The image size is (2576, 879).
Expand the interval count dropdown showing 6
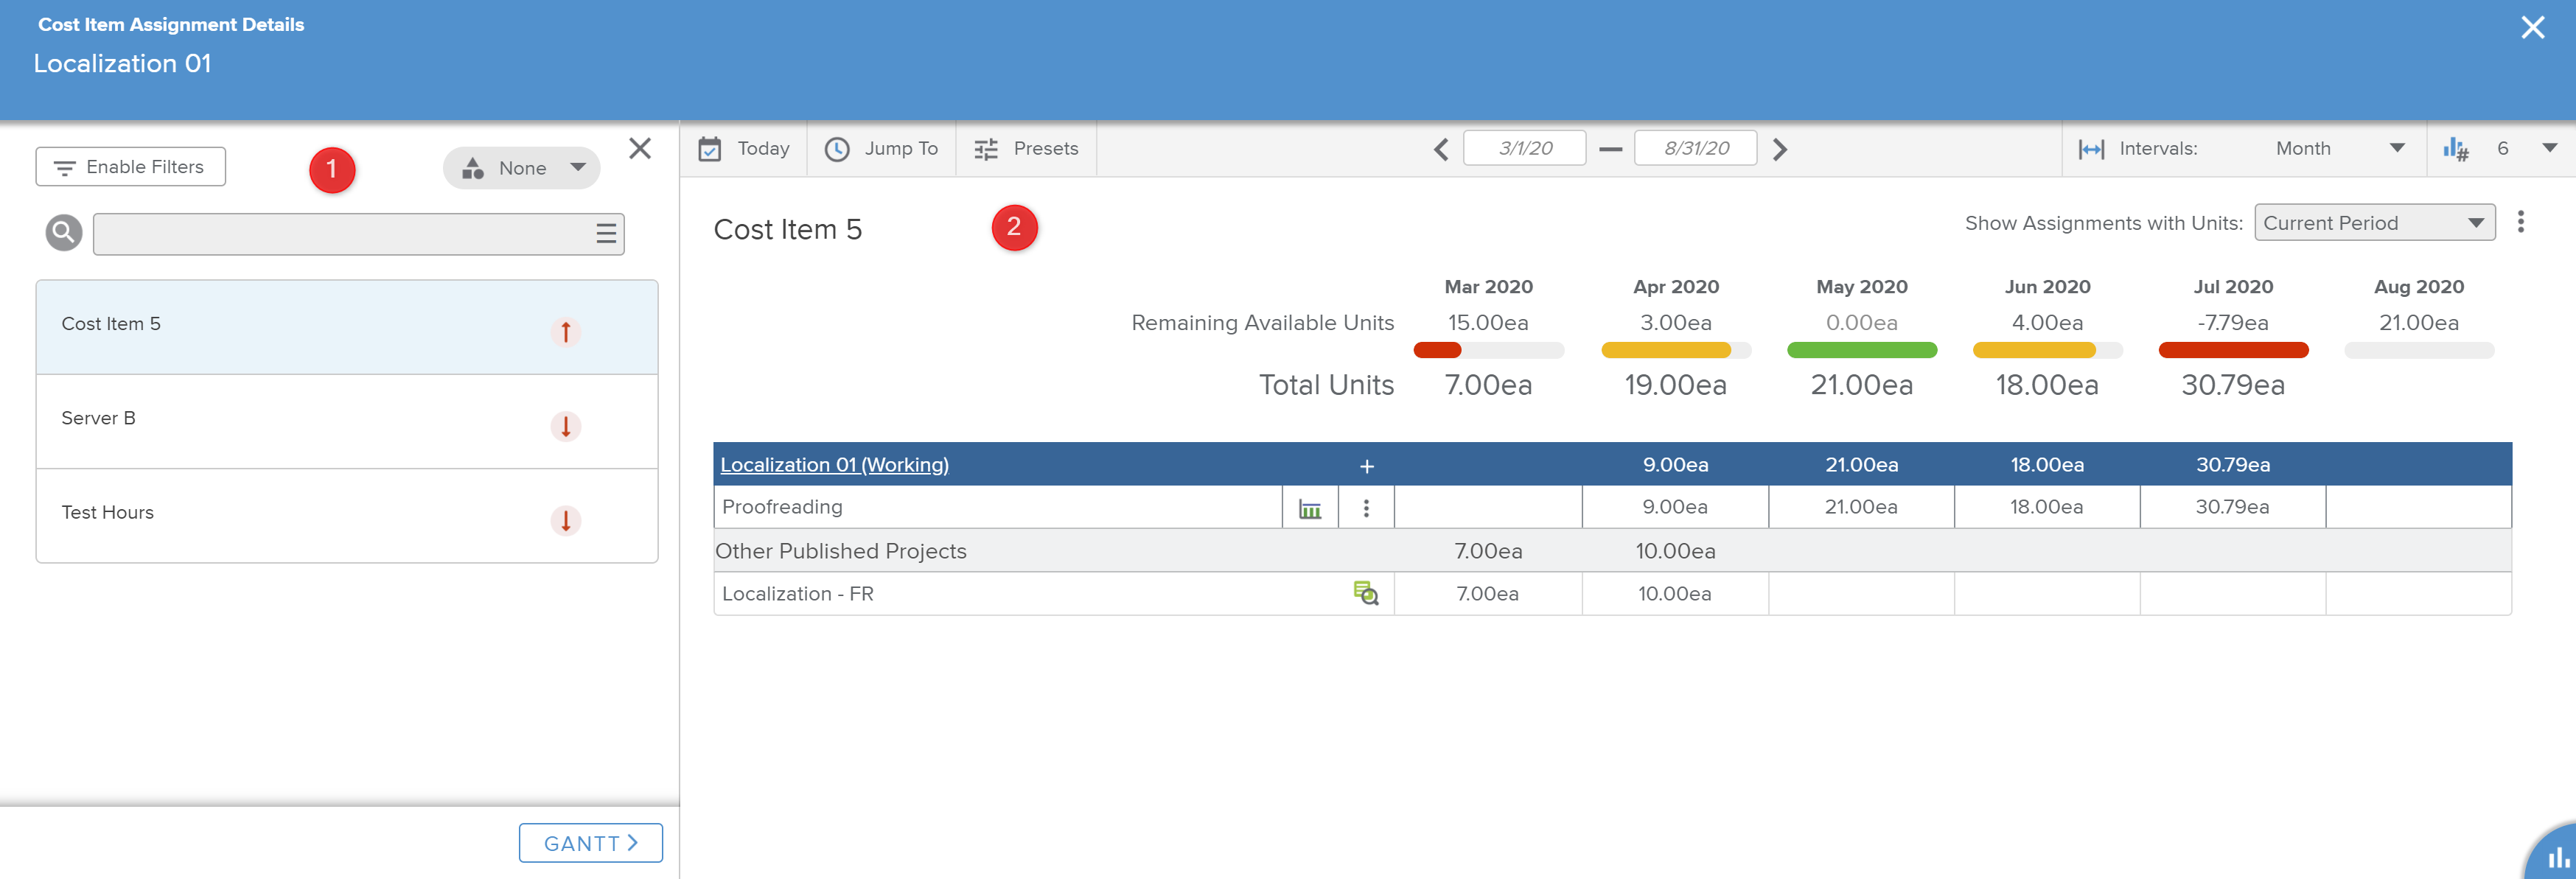[x=2549, y=149]
